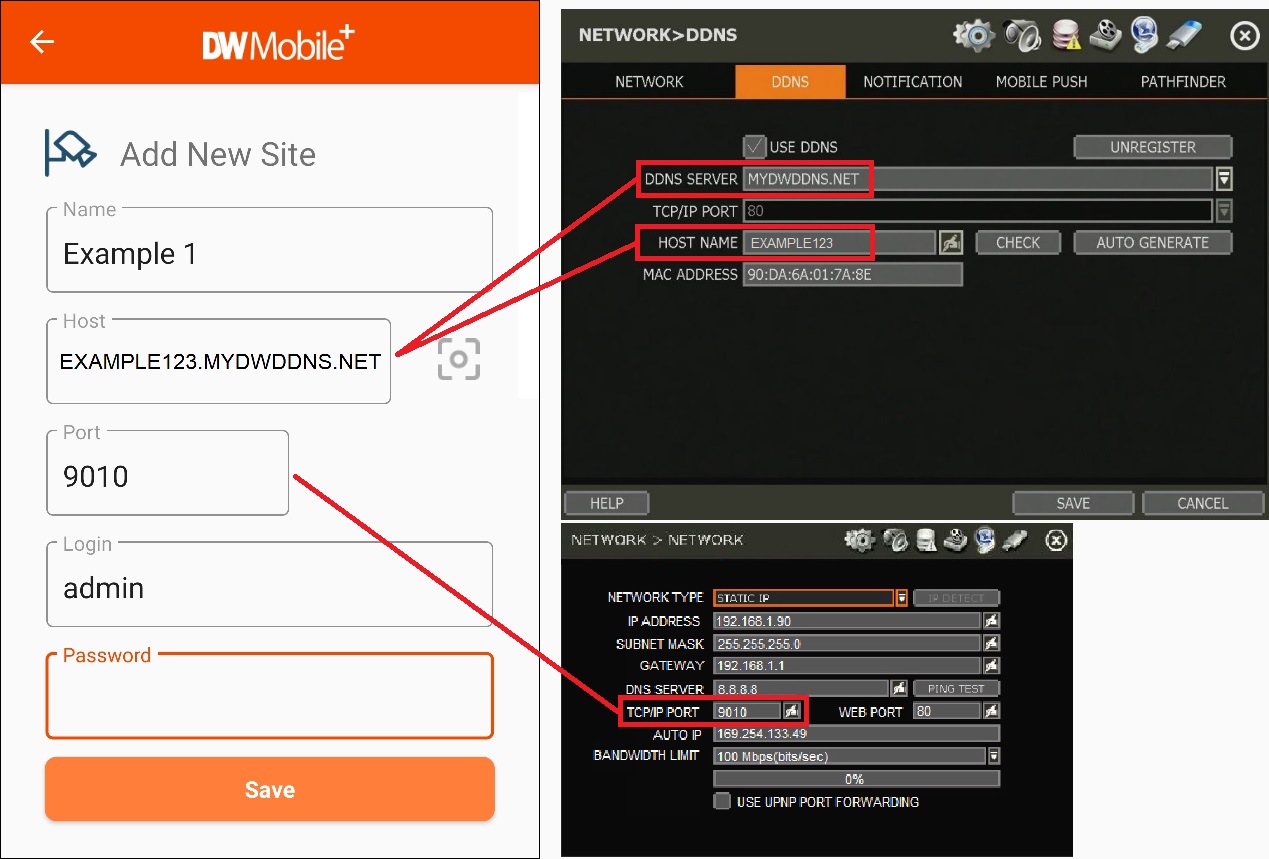Open the film reel record settings icon
Viewport: 1269px width, 859px height.
[x=1106, y=36]
